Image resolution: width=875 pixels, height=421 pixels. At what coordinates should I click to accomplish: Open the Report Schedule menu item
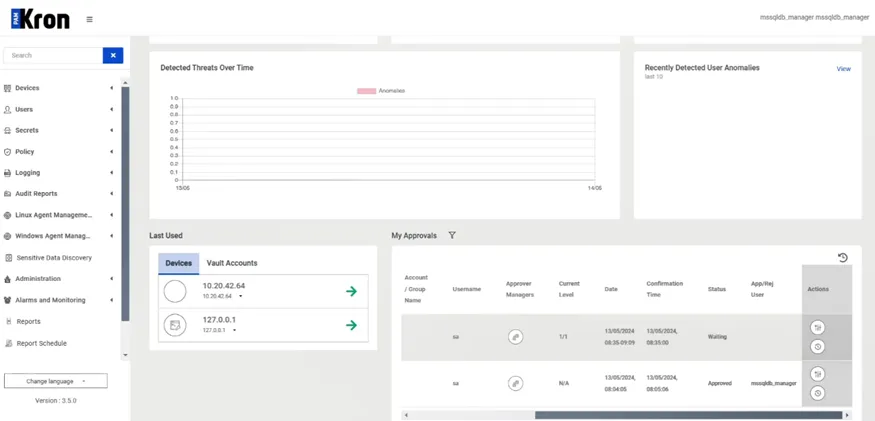41,343
